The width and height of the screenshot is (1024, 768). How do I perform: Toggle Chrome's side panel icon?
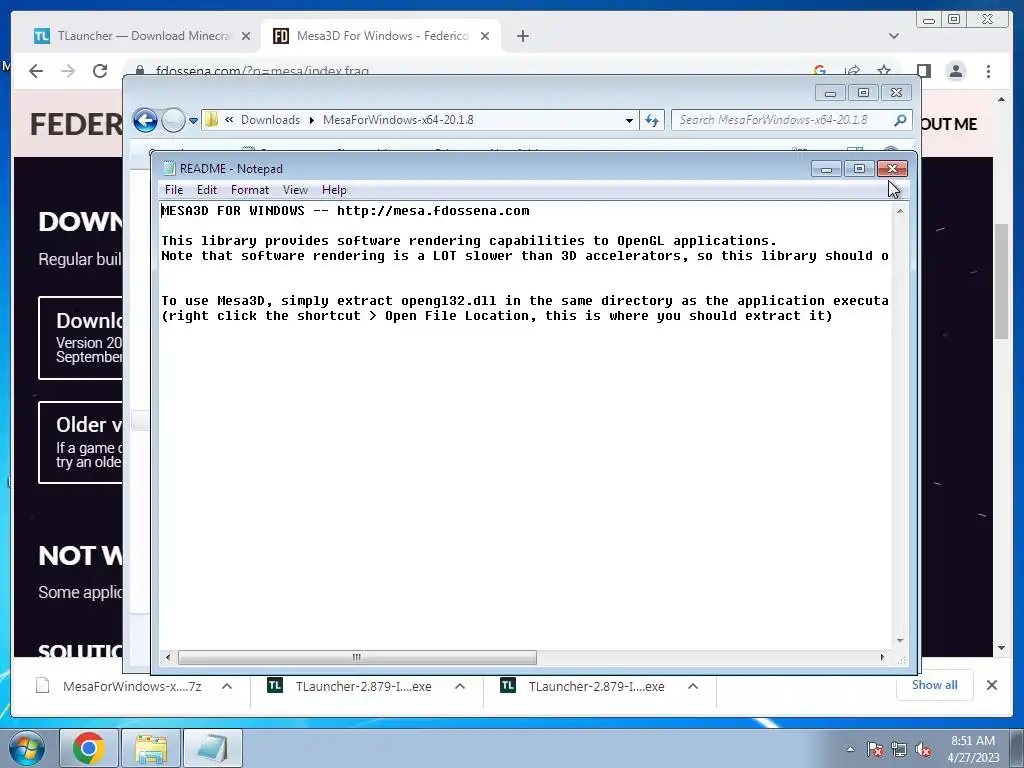point(923,71)
